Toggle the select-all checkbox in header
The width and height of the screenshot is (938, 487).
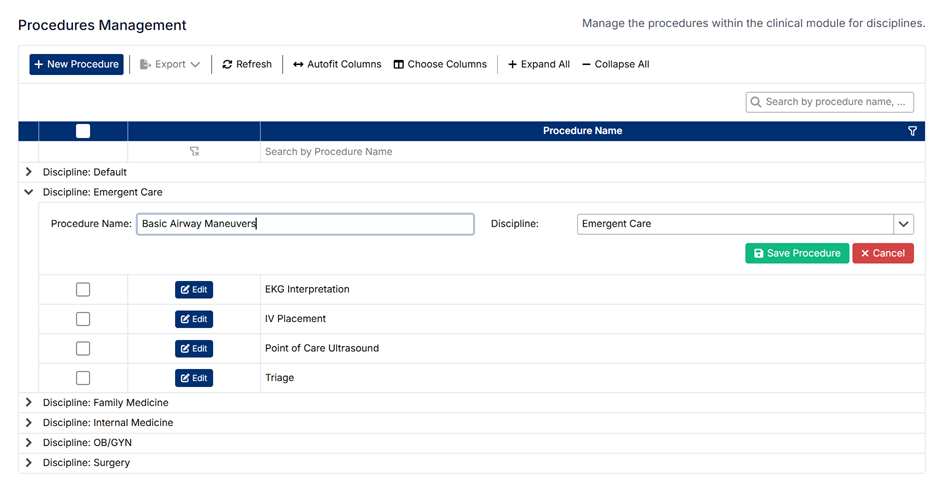[83, 131]
